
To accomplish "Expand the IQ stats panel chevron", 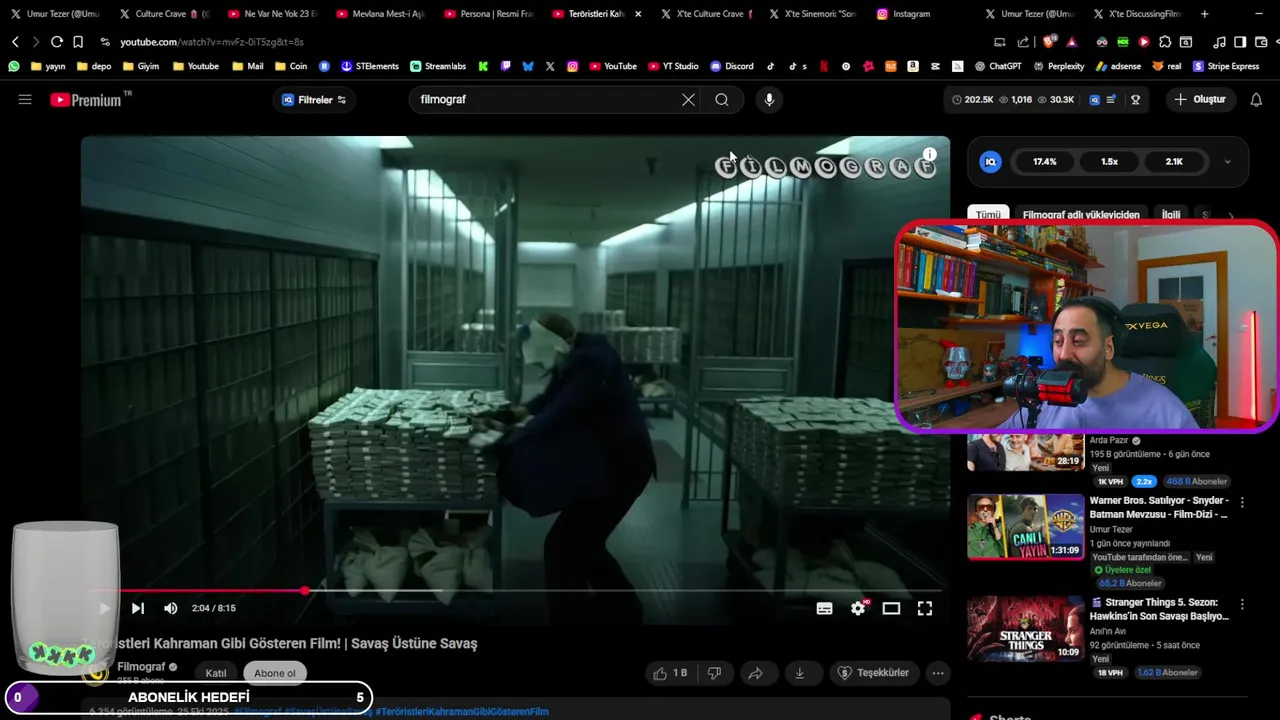I will [x=1228, y=162].
